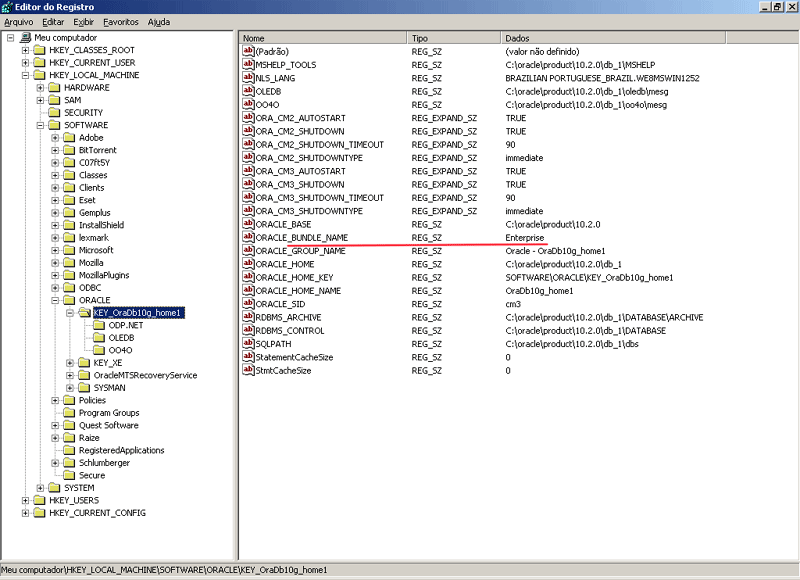Open the Arquivo menu
800x580 pixels.
pyautogui.click(x=18, y=22)
